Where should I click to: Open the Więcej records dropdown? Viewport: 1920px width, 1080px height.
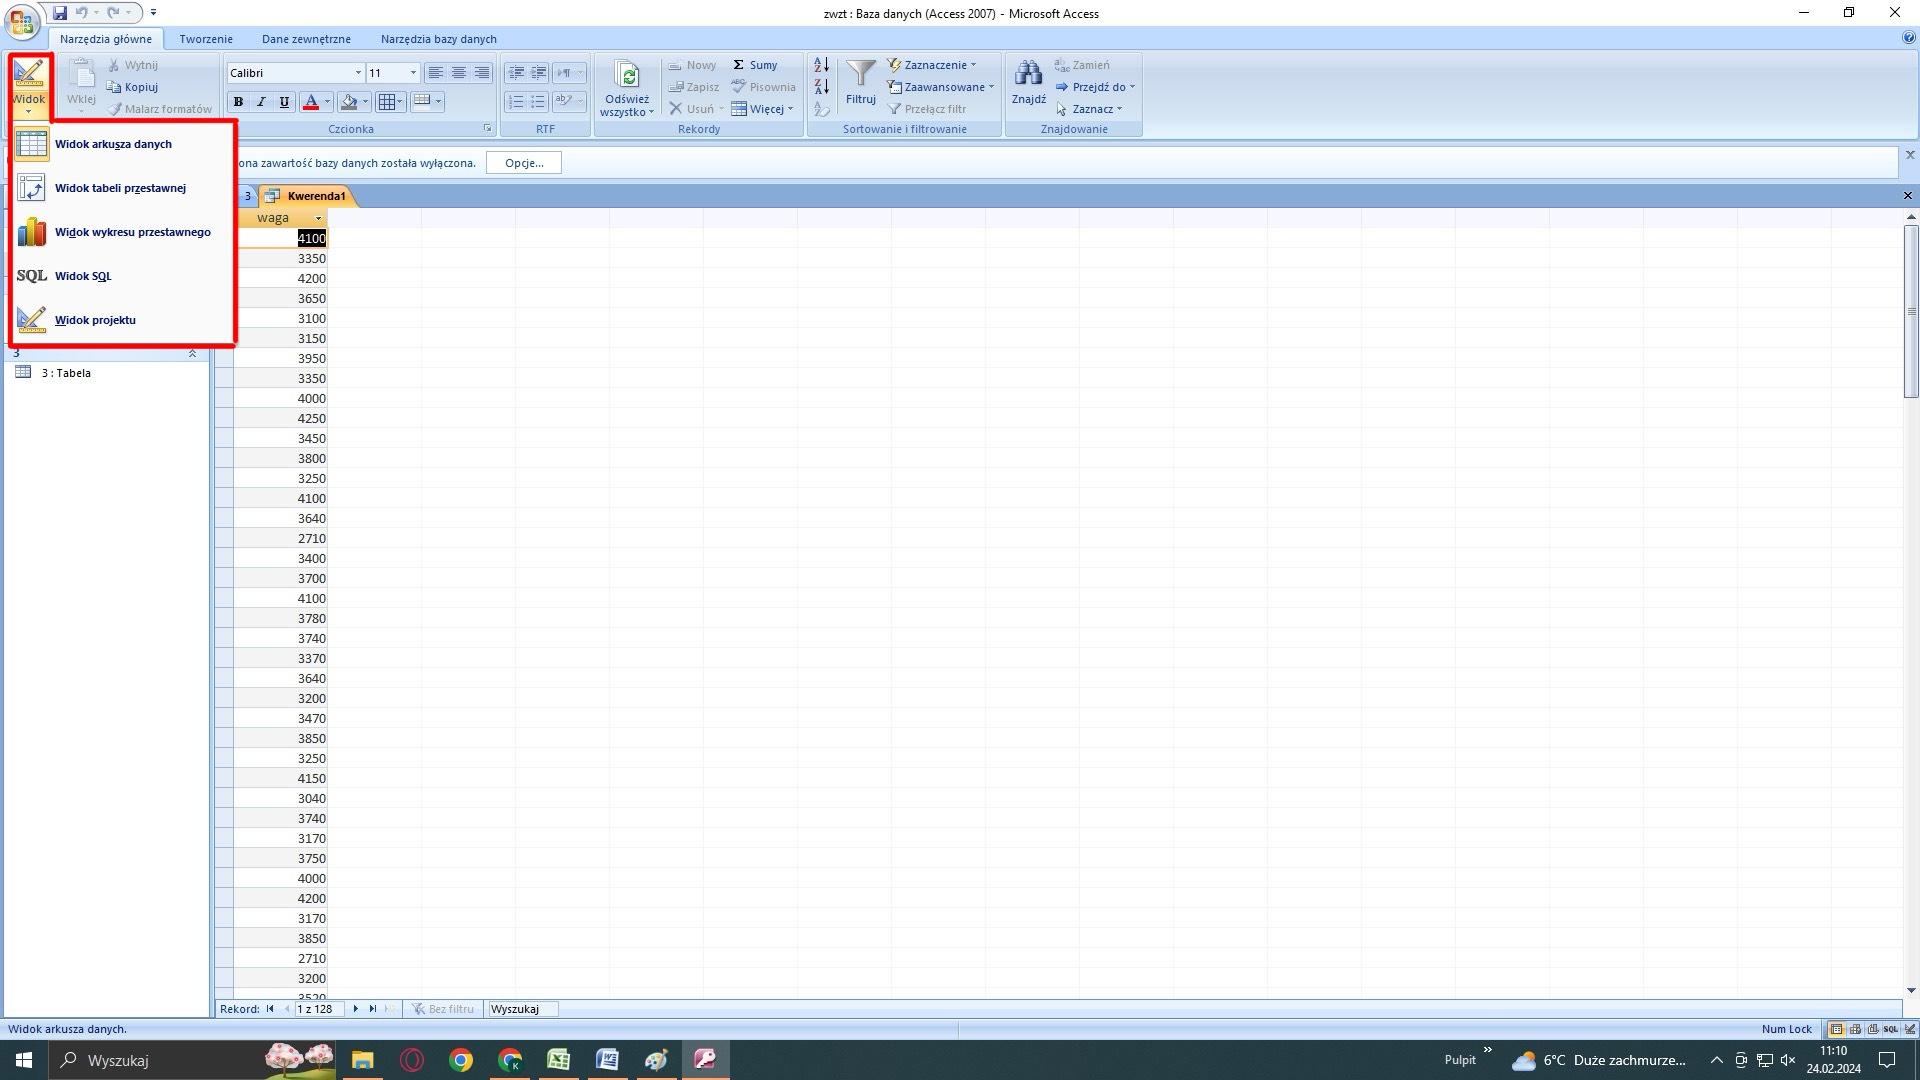[x=762, y=109]
